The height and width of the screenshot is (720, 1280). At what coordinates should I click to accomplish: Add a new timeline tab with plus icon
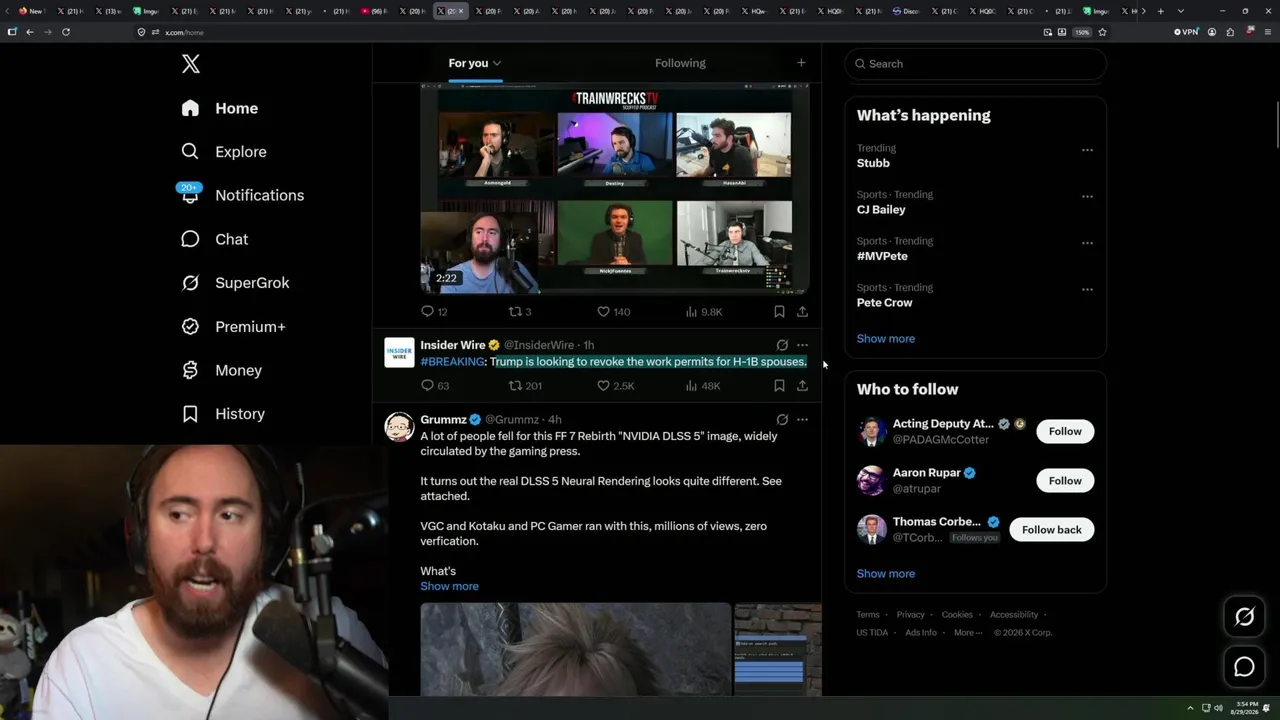801,63
